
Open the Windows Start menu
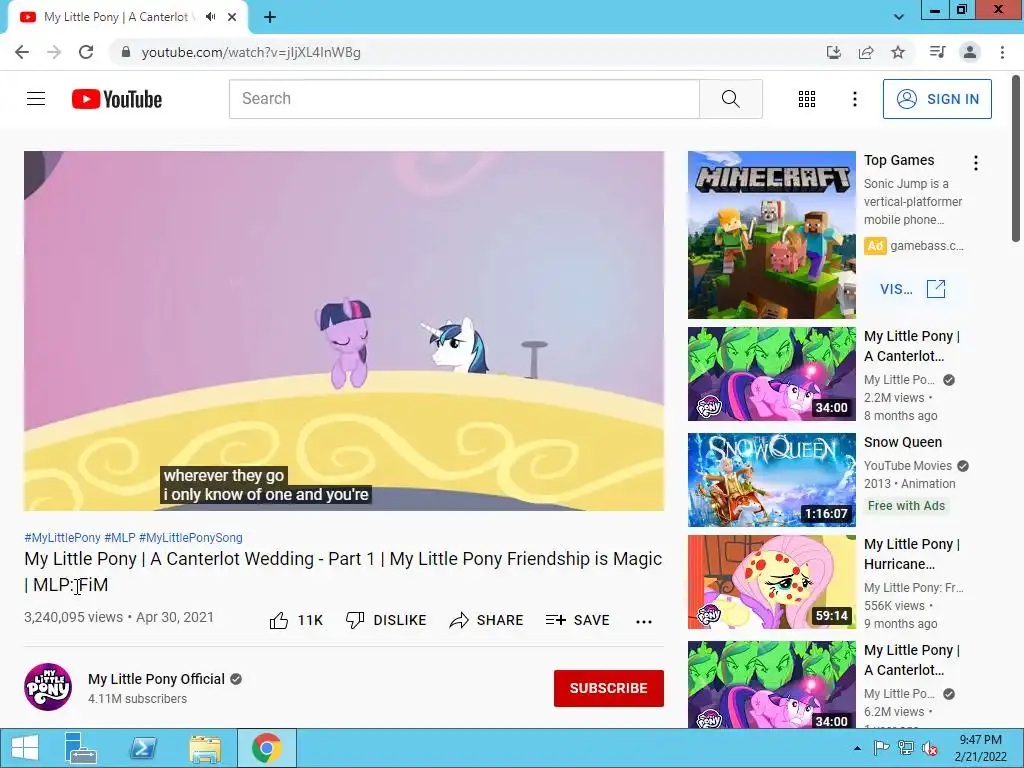pyautogui.click(x=25, y=748)
